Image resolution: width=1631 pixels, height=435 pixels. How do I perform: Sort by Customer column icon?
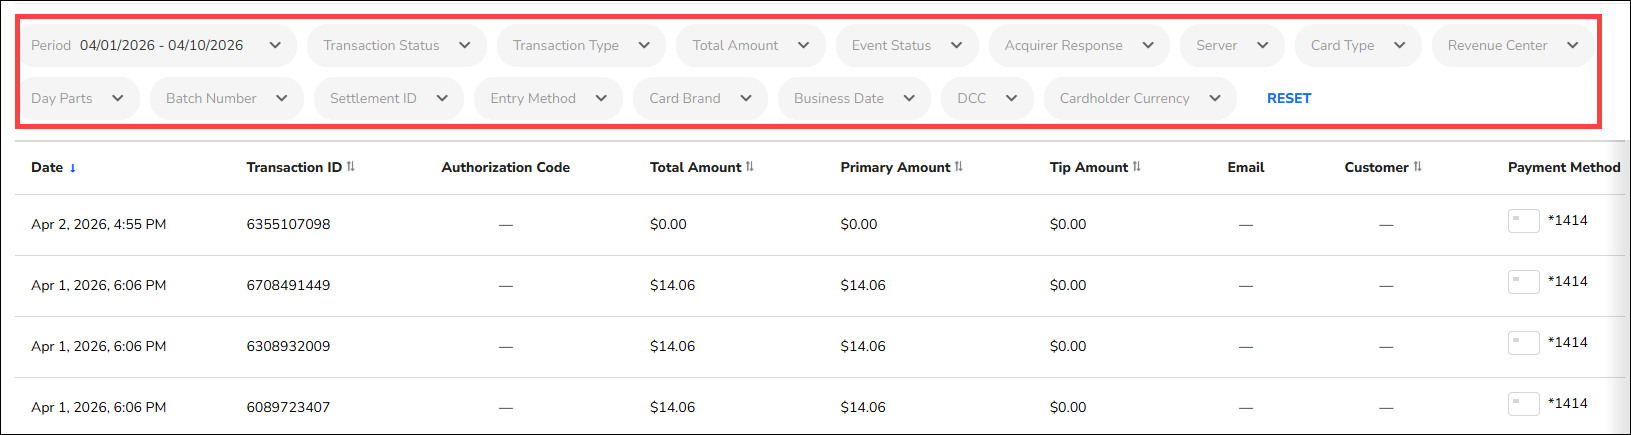coord(1417,167)
